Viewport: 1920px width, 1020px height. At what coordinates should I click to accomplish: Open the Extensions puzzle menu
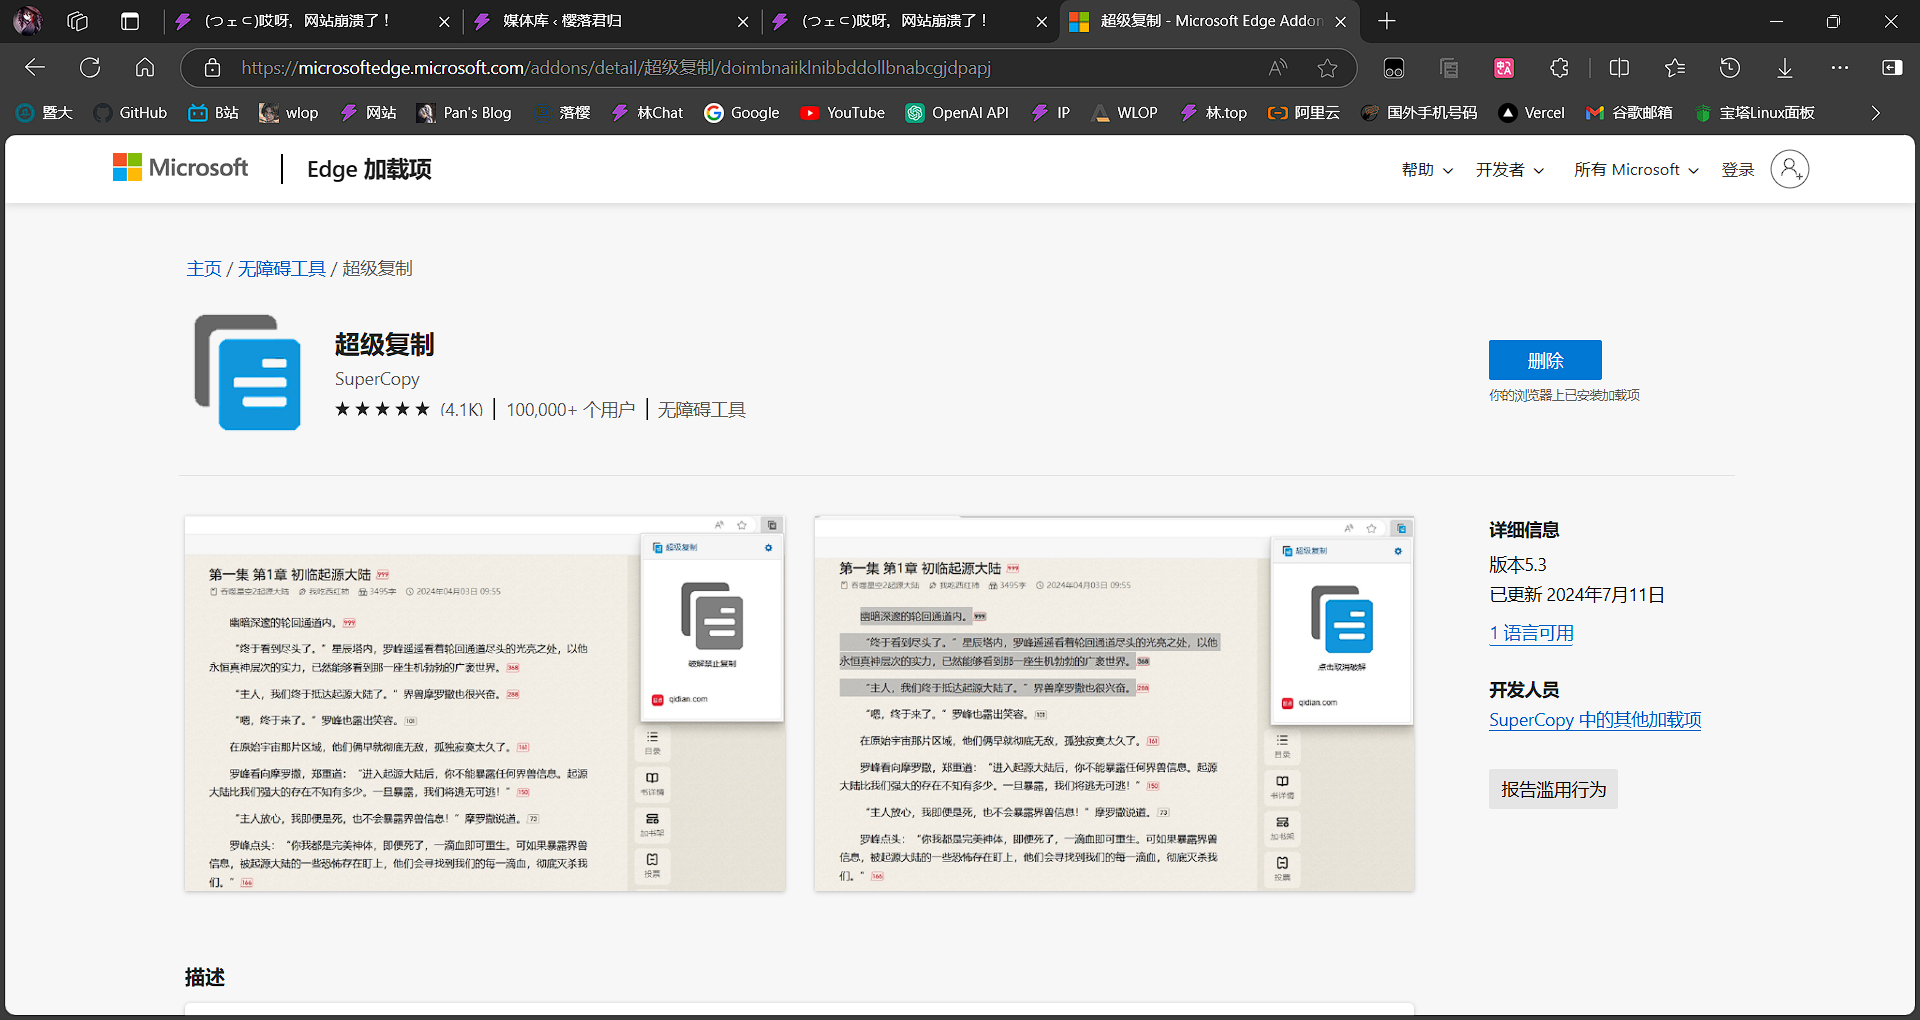point(1559,68)
